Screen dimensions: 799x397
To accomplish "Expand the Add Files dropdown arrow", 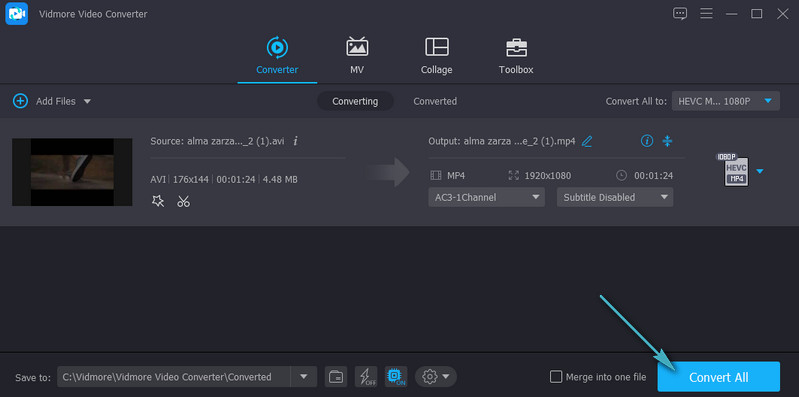I will [87, 101].
